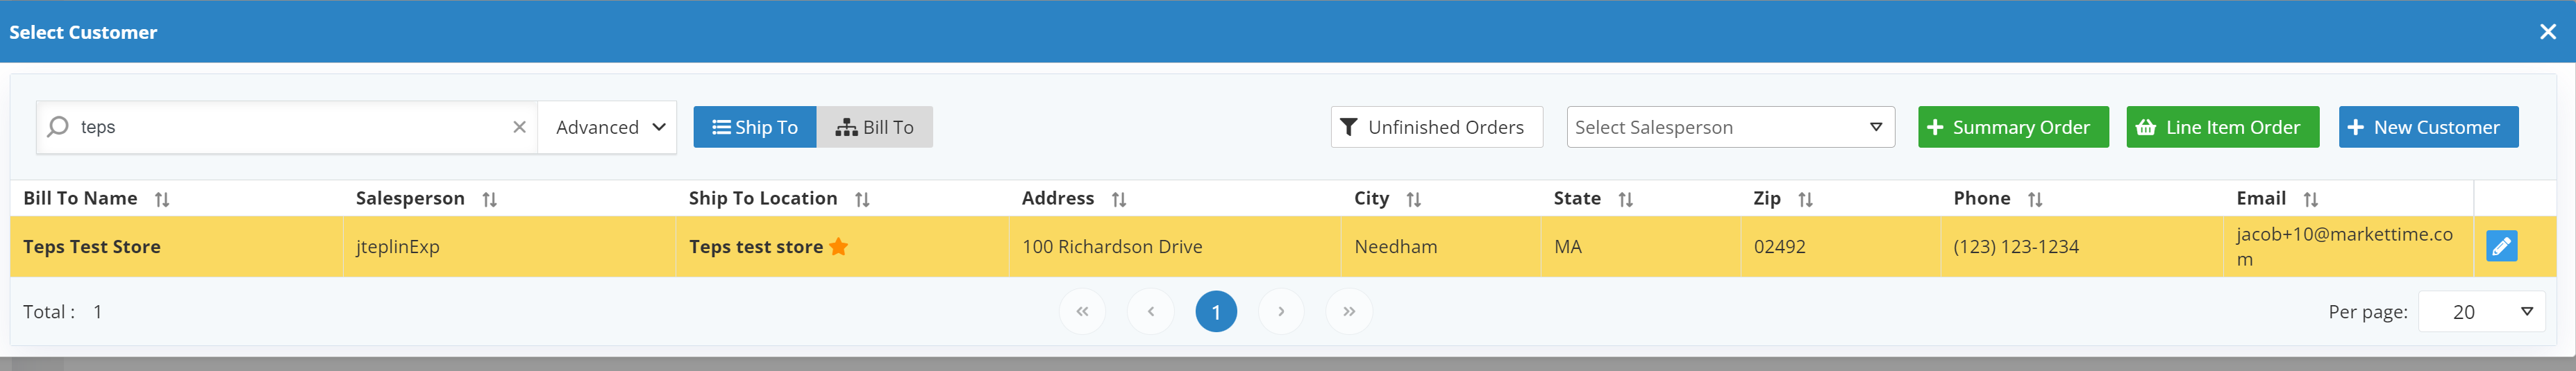Image resolution: width=2576 pixels, height=371 pixels.
Task: Toggle the Unfinished Orders filter
Action: pos(1436,127)
